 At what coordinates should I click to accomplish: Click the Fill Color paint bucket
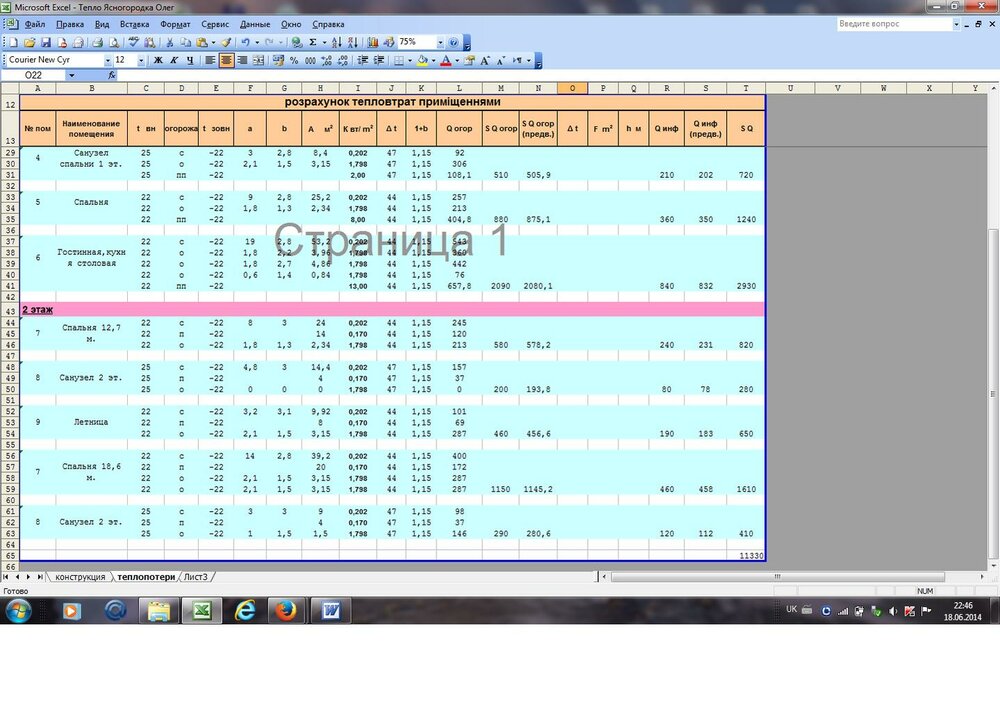(422, 61)
